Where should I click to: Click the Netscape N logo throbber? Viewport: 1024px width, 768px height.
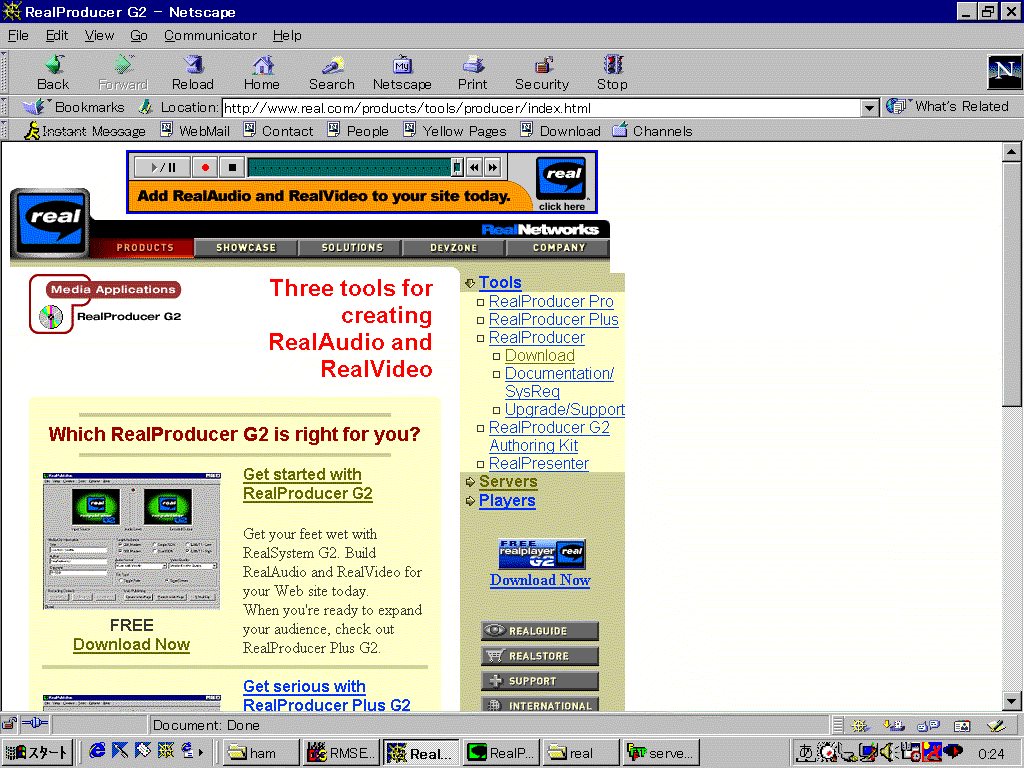1004,71
